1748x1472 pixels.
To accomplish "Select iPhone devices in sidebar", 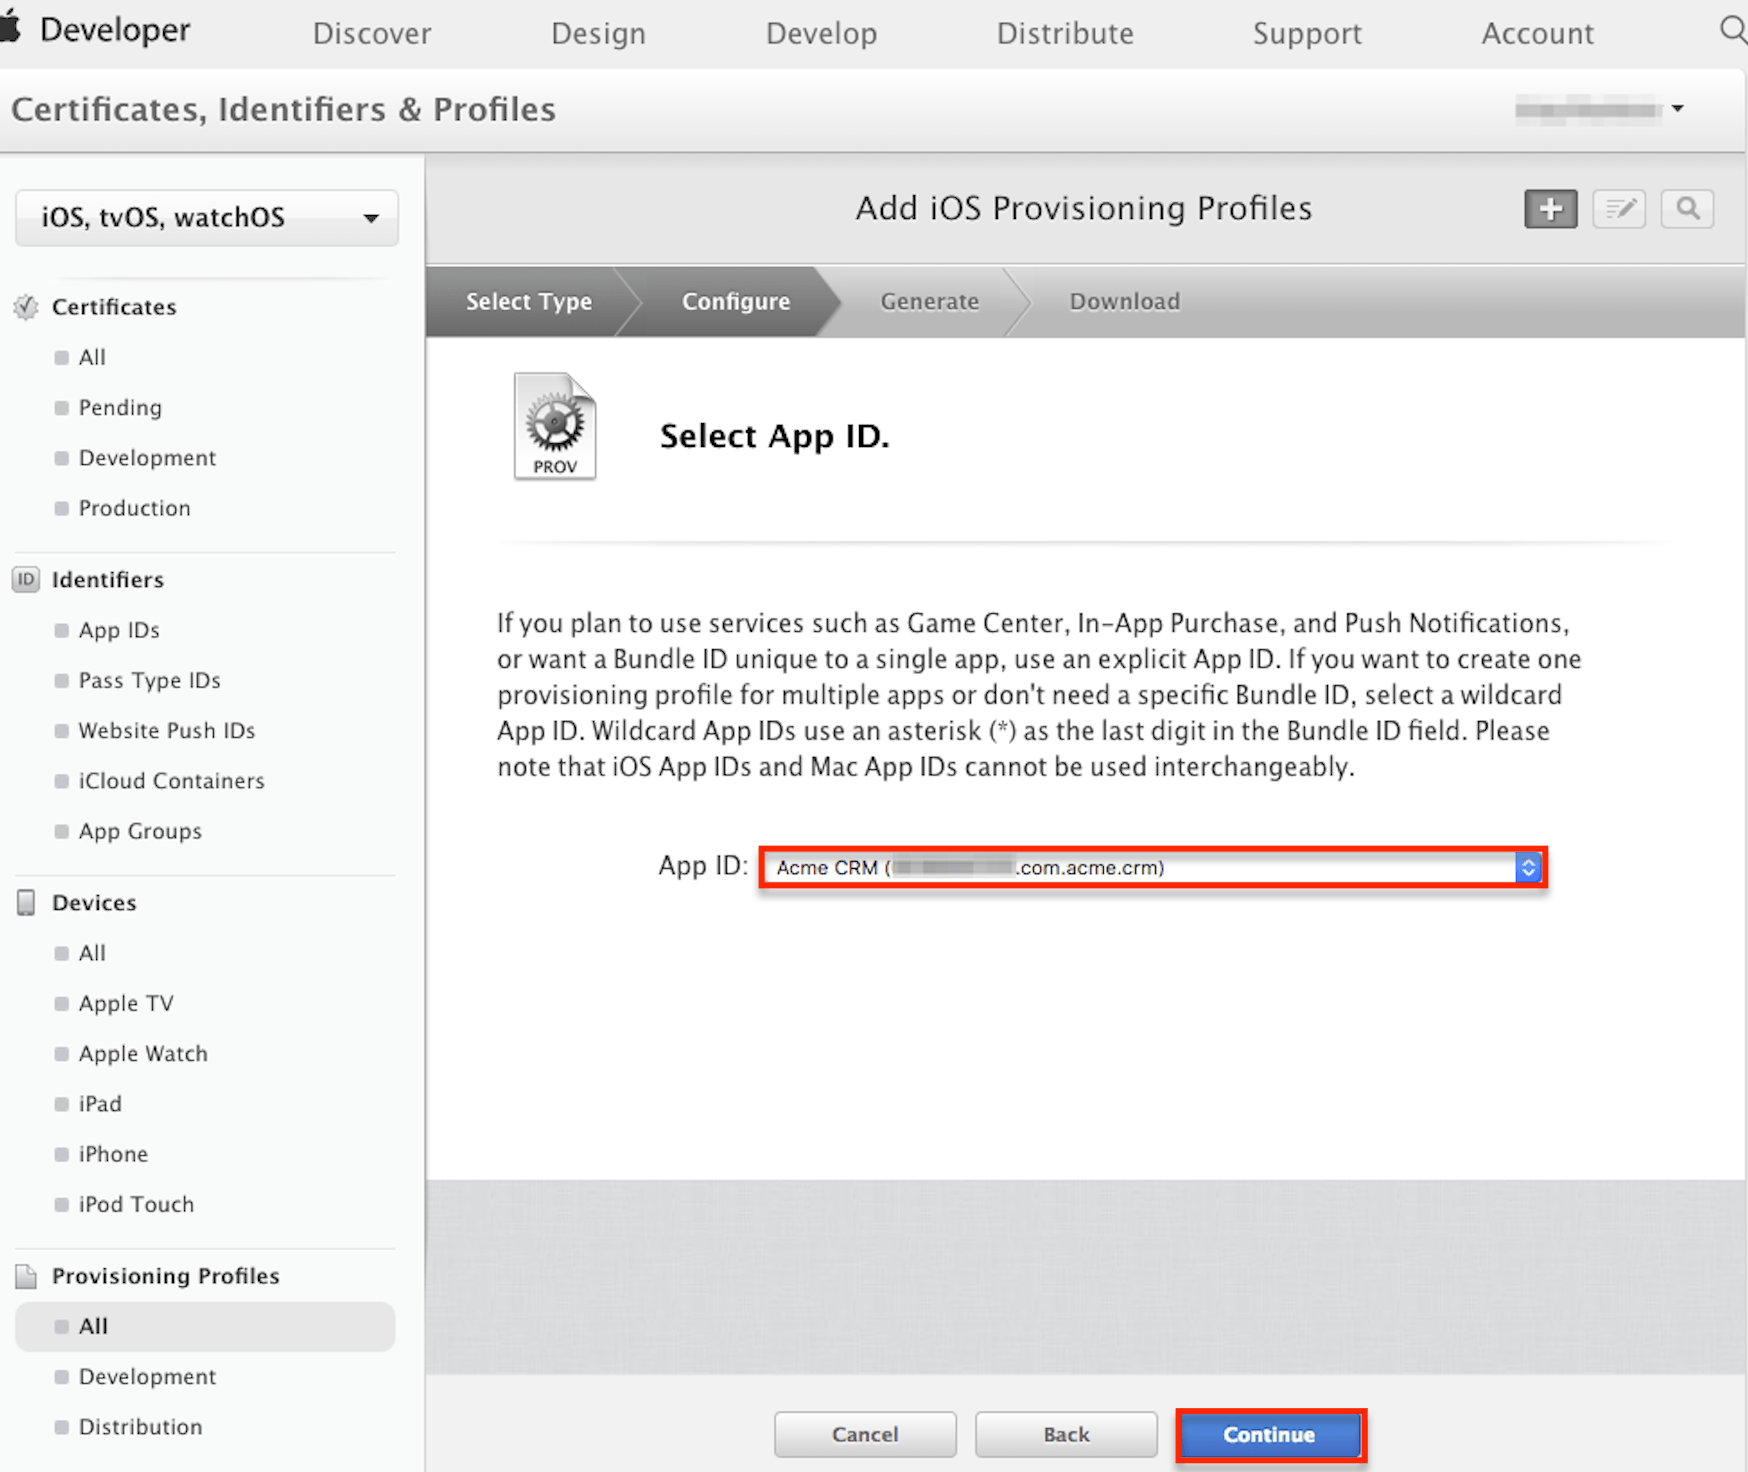I will coord(113,1154).
